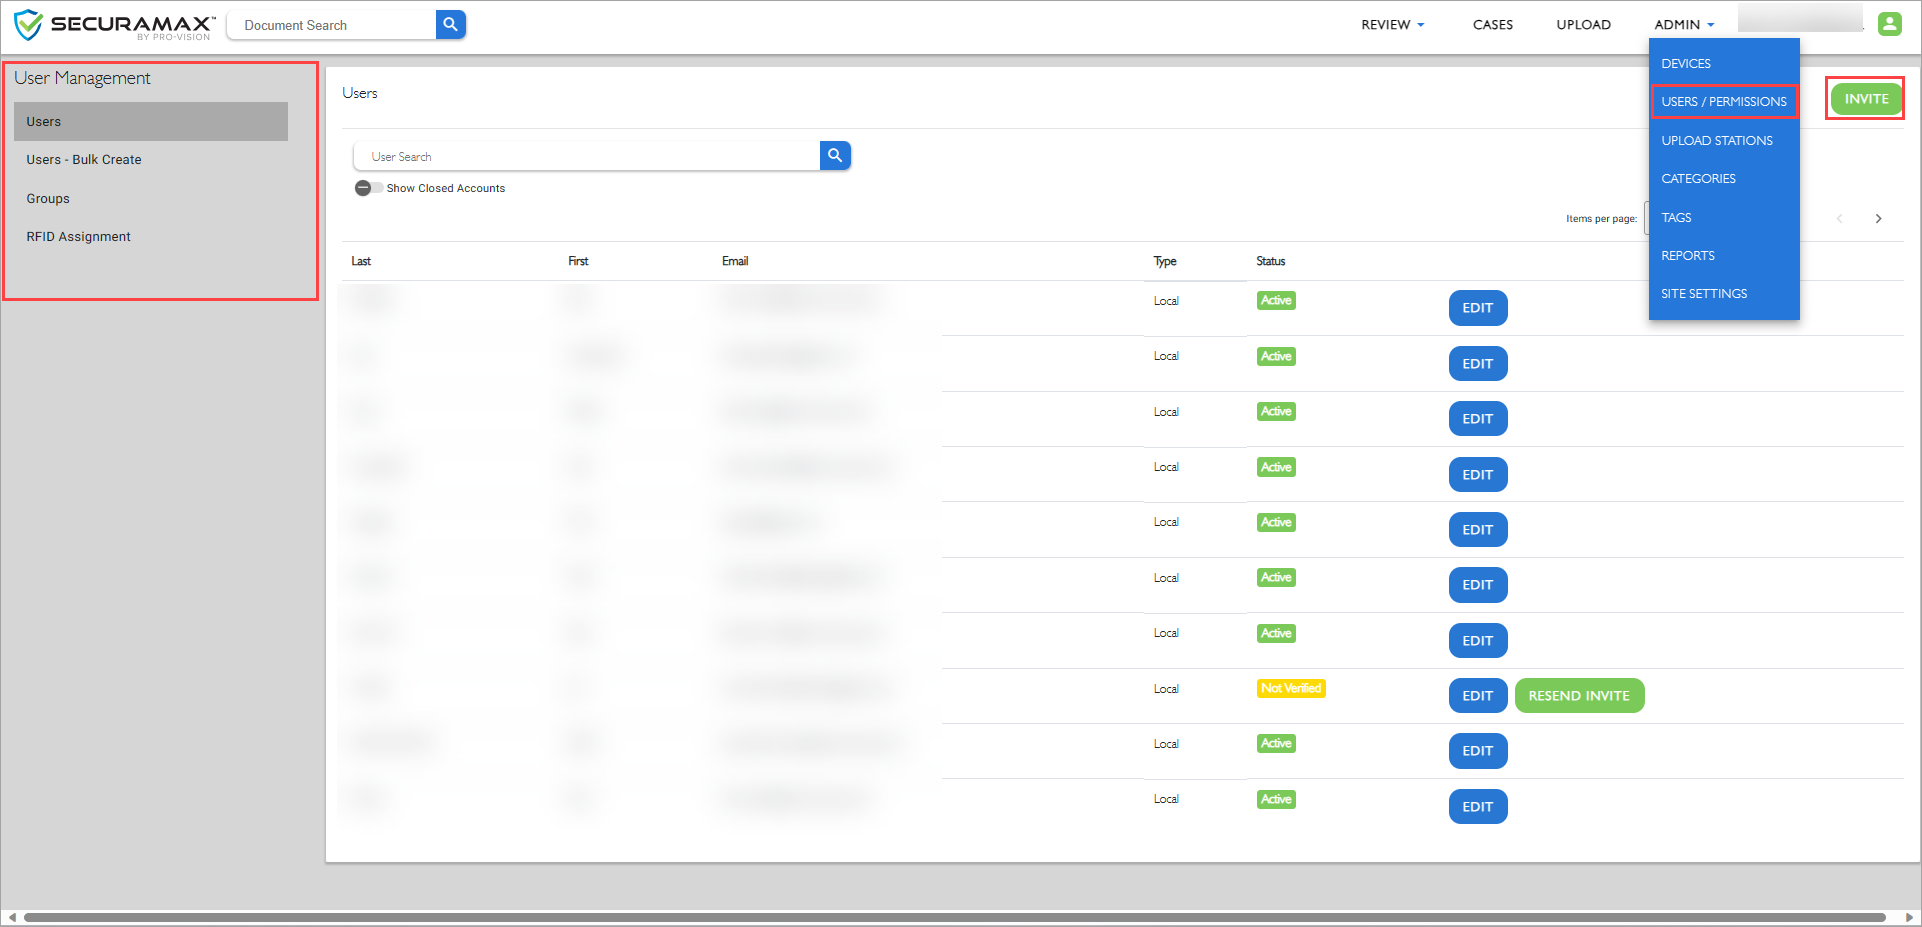Click EDIT on the first user row
Viewport: 1922px width, 927px height.
pyautogui.click(x=1477, y=307)
